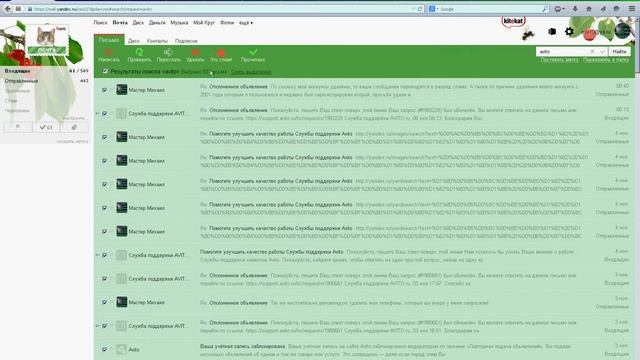This screenshot has height=360, width=640.
Task: Open Музыка in the services bar
Action: tap(179, 23)
